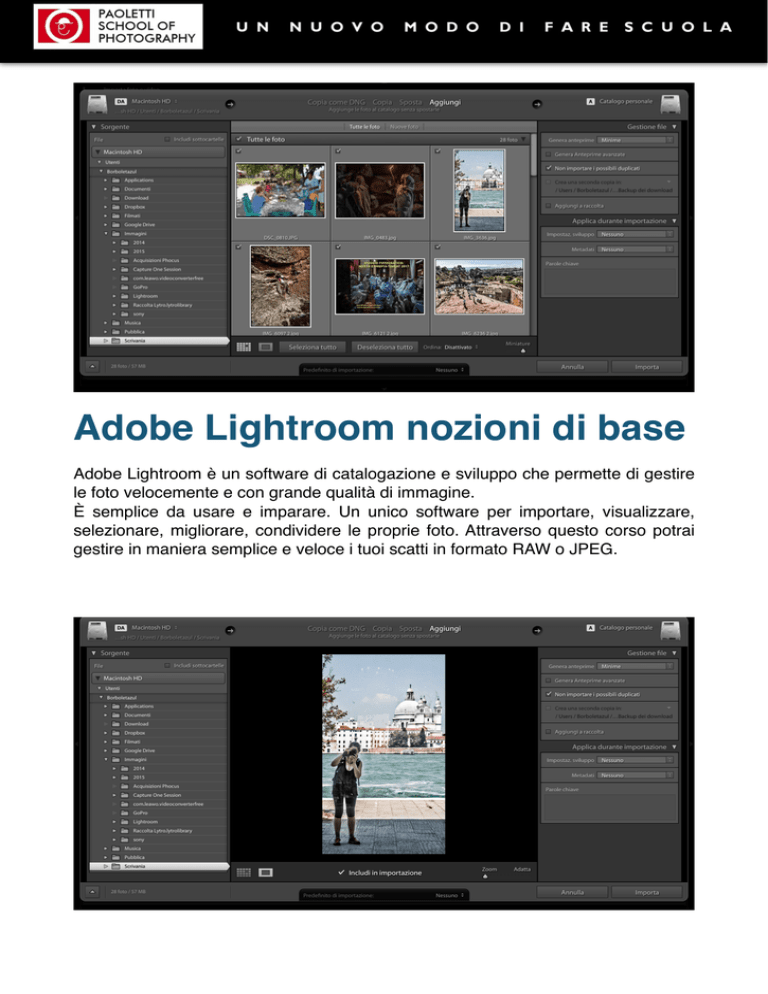Uncheck the IMG_0483.jpg thumbnail checkbox
The image size is (768, 994).
pyautogui.click(x=339, y=152)
